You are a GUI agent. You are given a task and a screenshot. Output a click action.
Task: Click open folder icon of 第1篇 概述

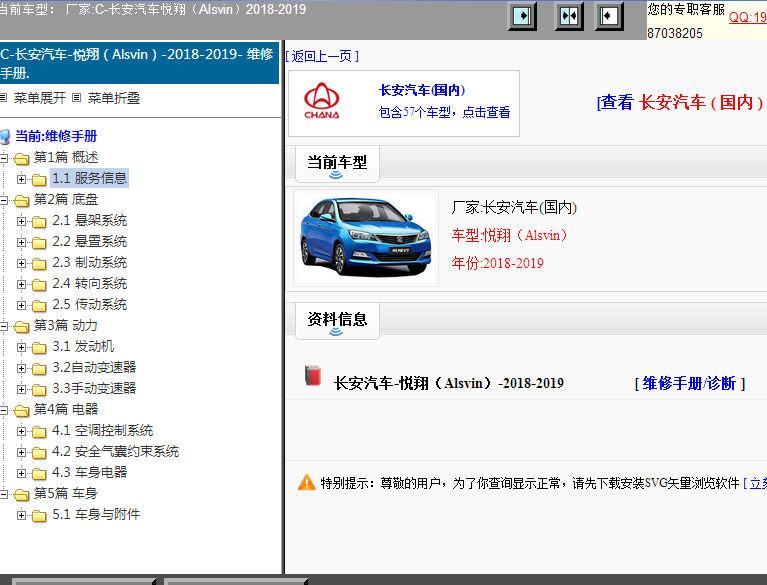click(x=22, y=158)
